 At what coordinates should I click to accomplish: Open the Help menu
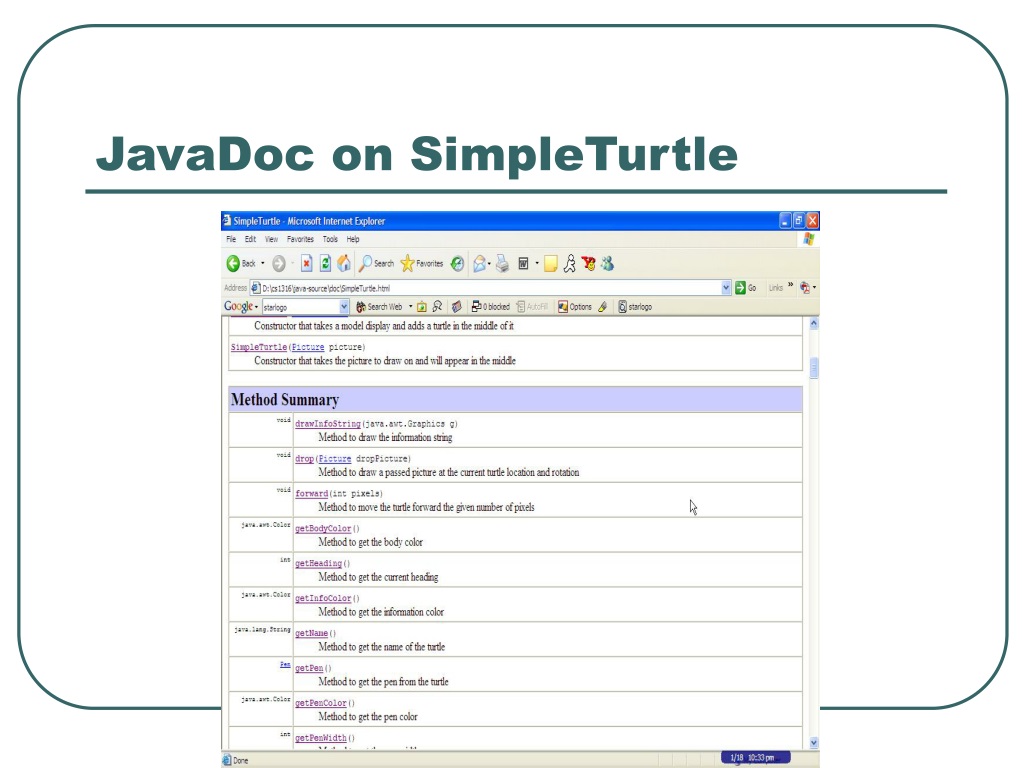tap(353, 240)
